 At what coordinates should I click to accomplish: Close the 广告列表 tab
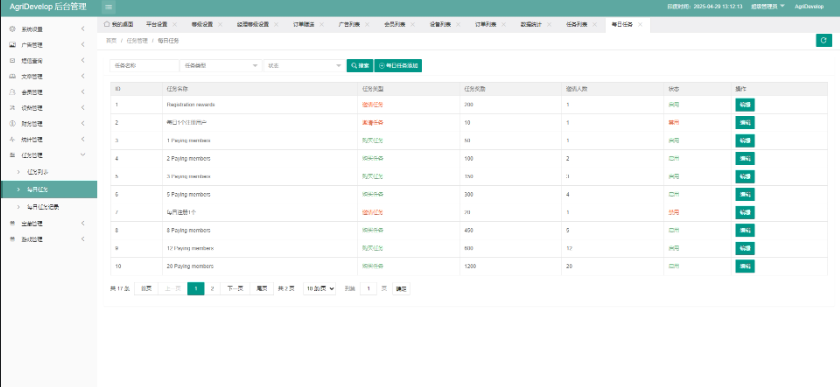tap(366, 25)
